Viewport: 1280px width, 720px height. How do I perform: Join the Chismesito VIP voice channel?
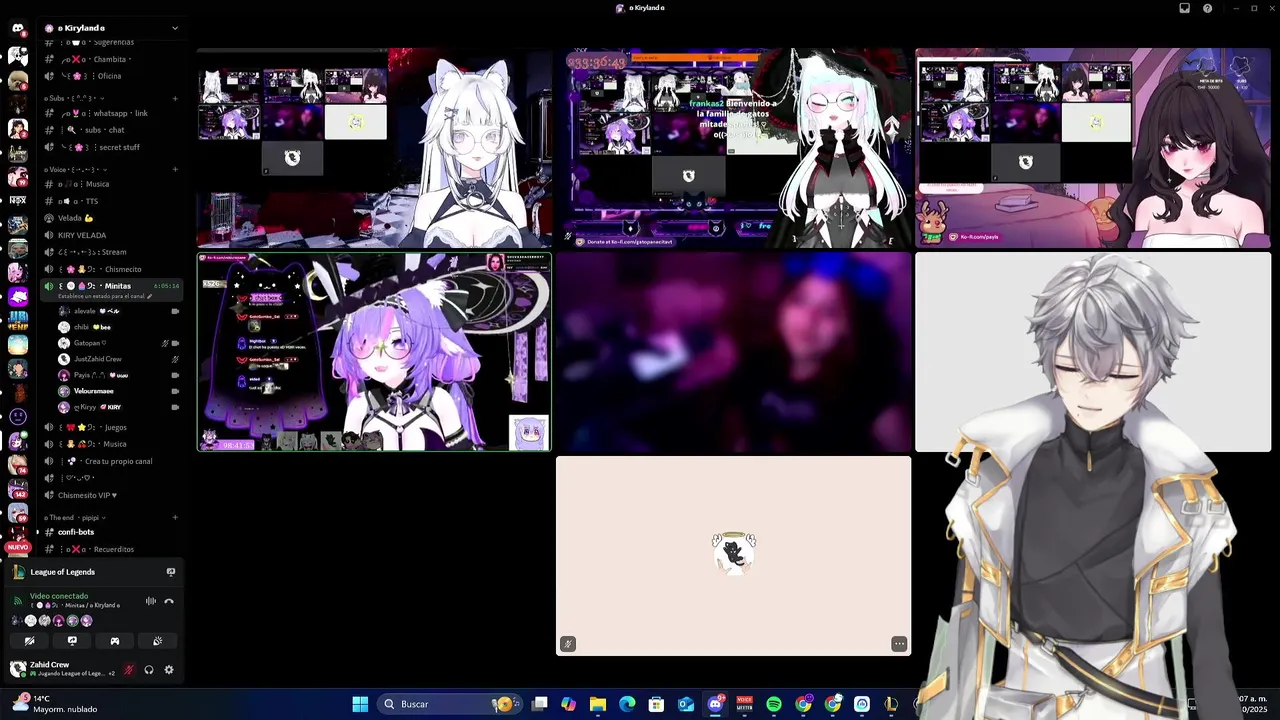point(110,495)
